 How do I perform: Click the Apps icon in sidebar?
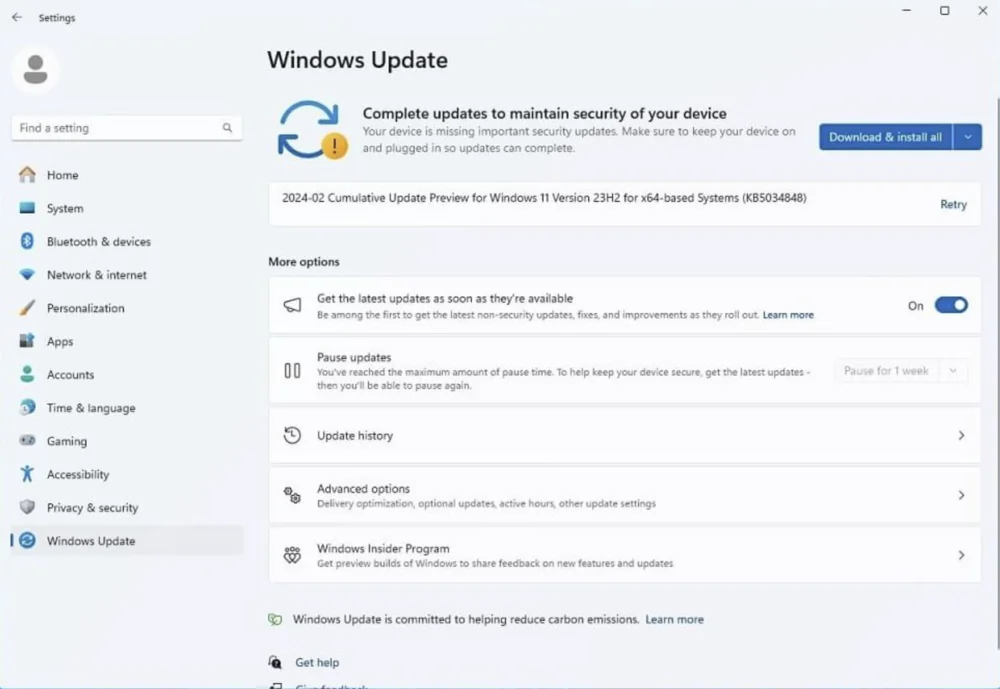(27, 341)
